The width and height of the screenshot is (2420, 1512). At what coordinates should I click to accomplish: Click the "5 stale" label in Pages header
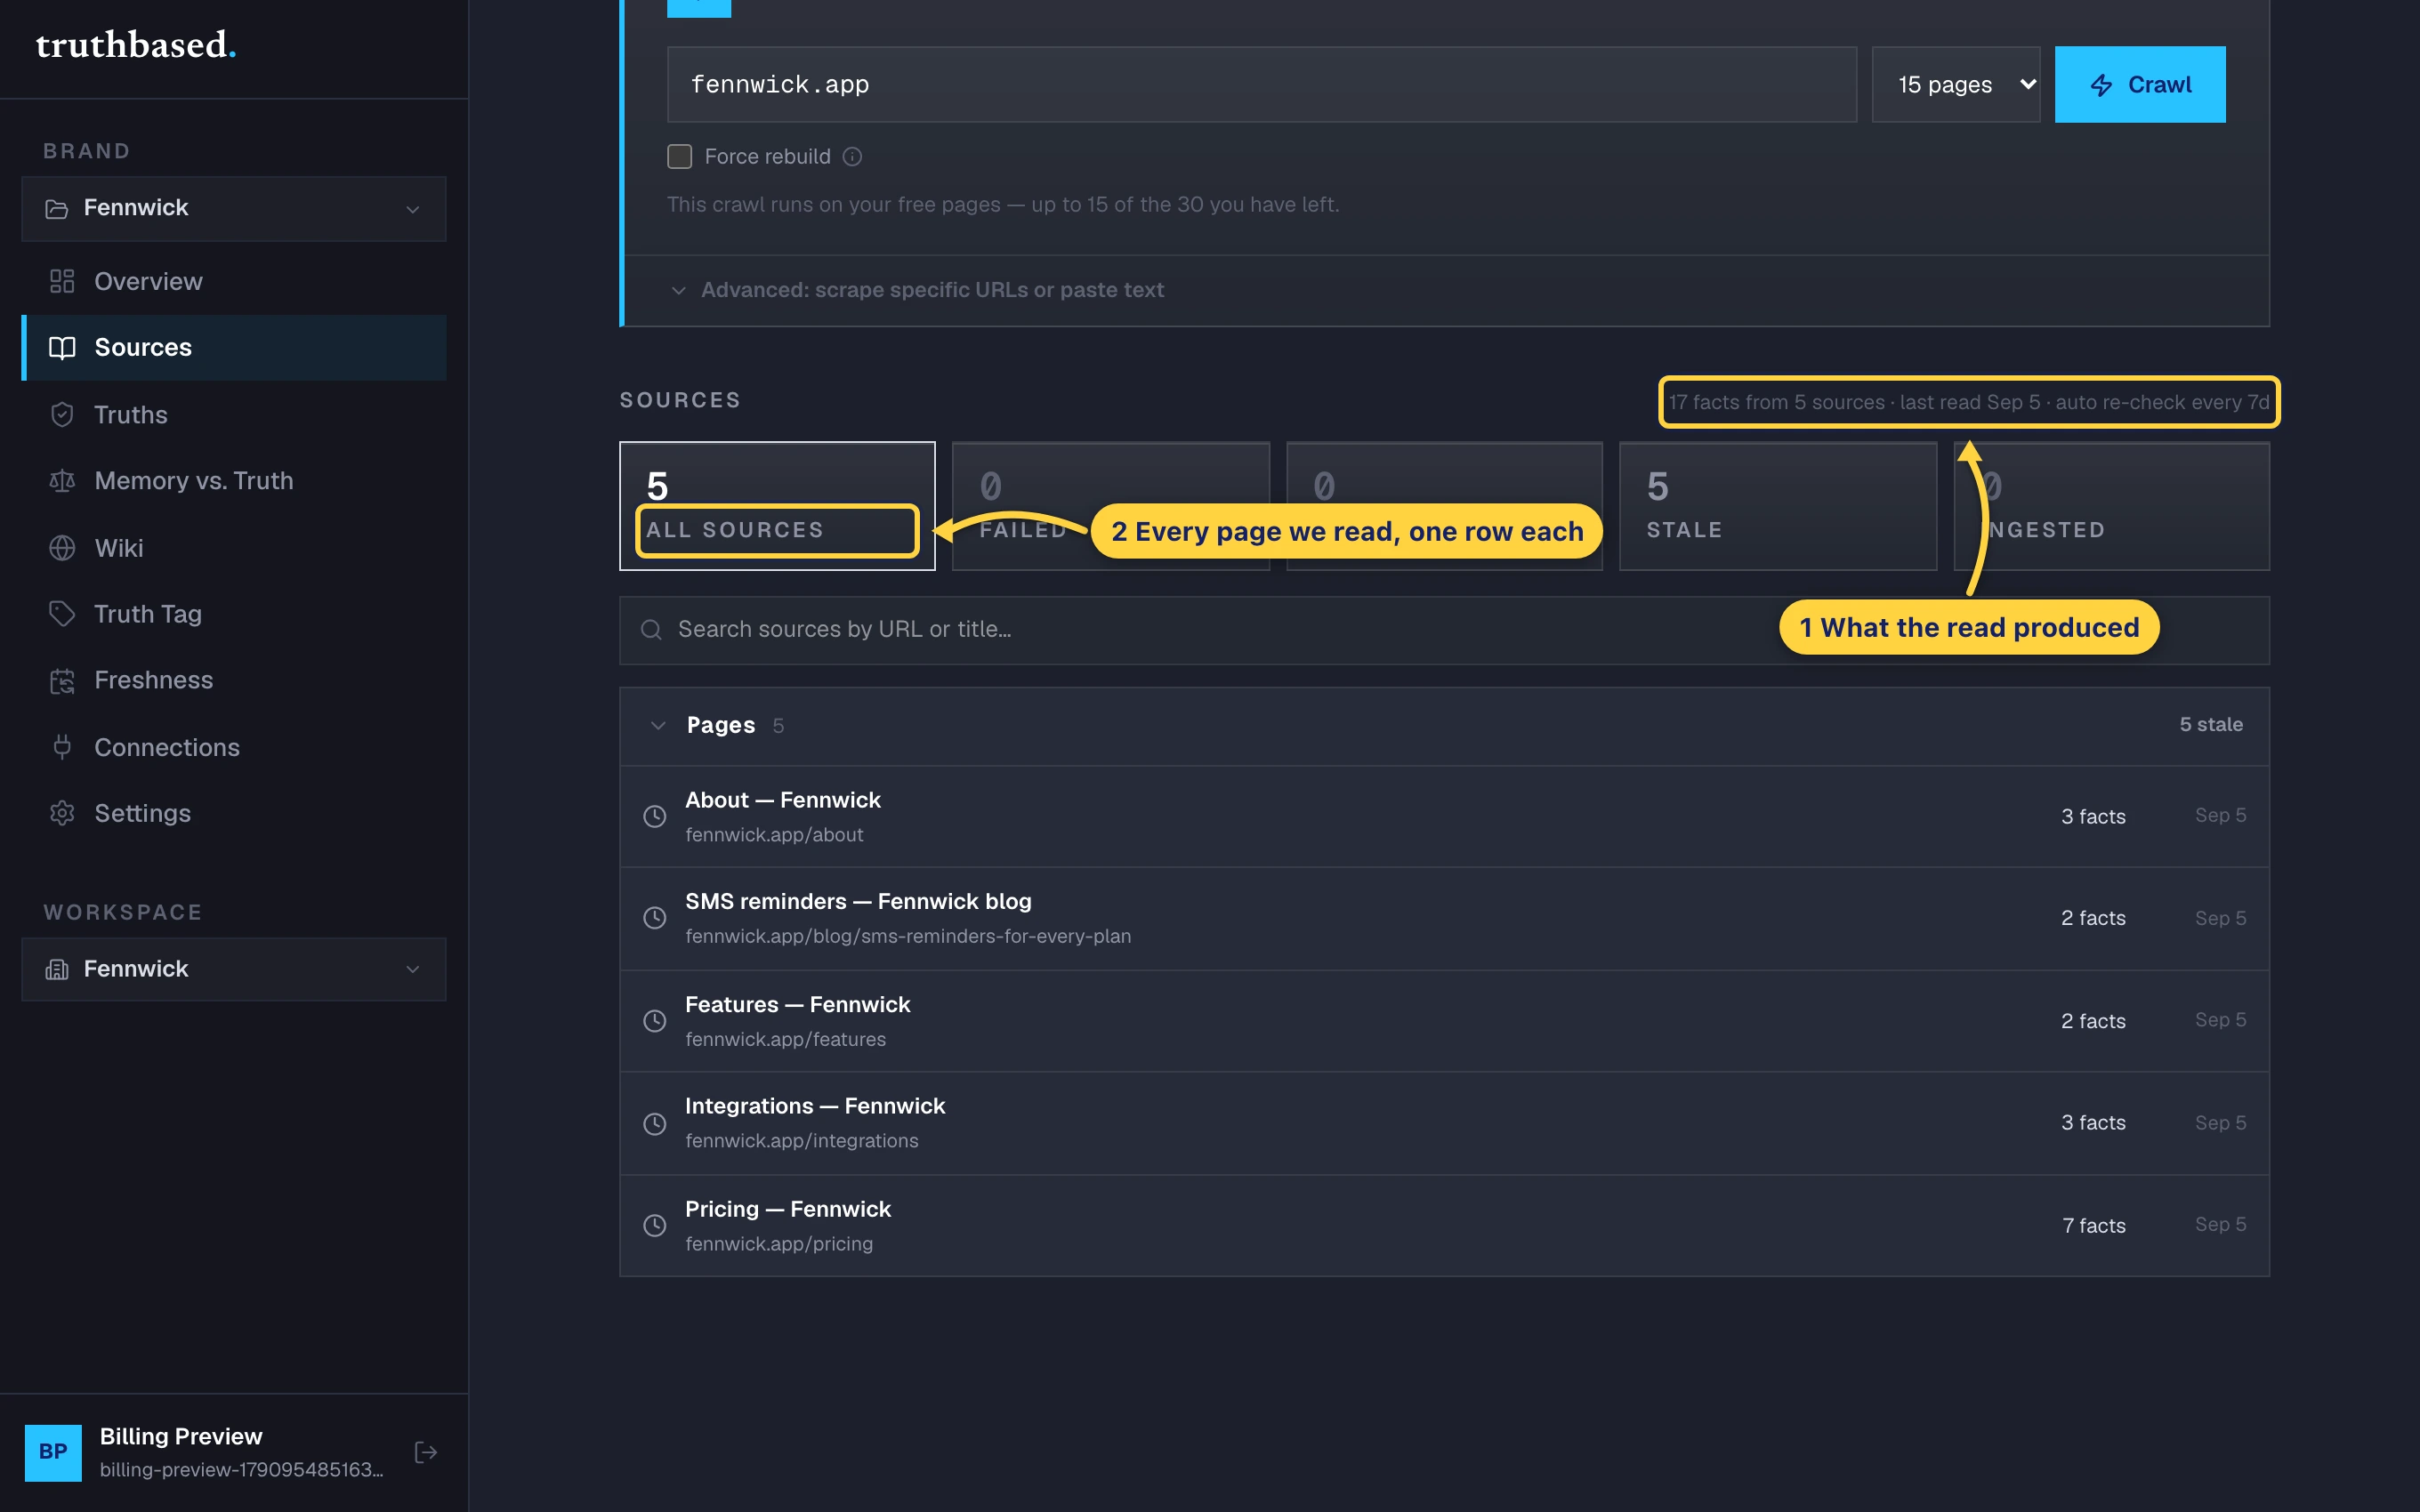coord(2211,724)
